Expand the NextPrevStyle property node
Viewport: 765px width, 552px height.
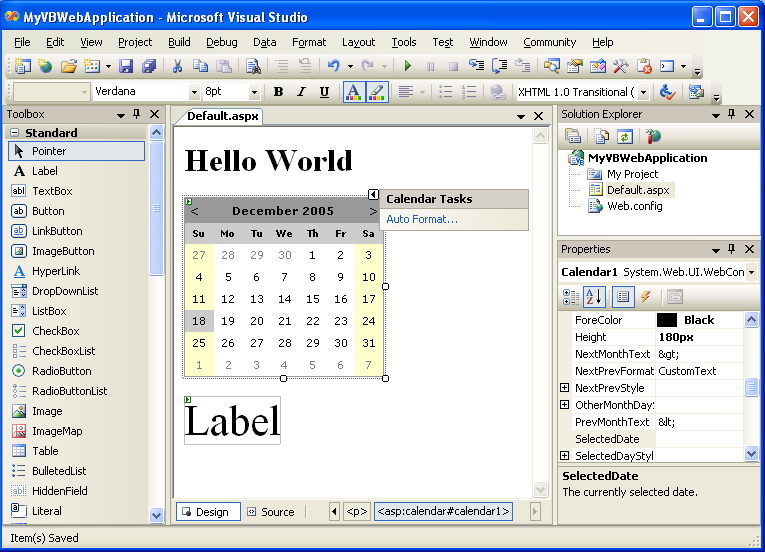coord(565,388)
